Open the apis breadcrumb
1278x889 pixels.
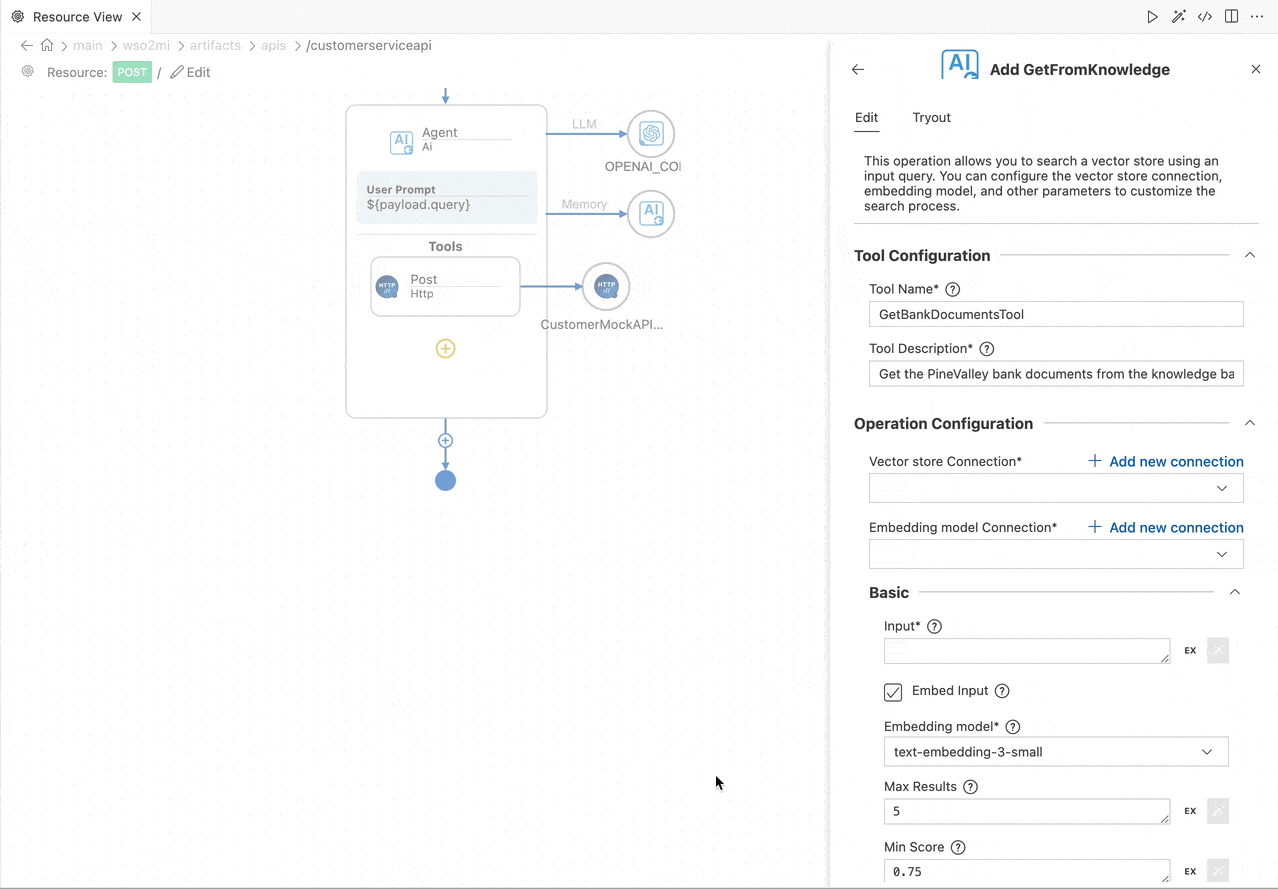tap(273, 45)
